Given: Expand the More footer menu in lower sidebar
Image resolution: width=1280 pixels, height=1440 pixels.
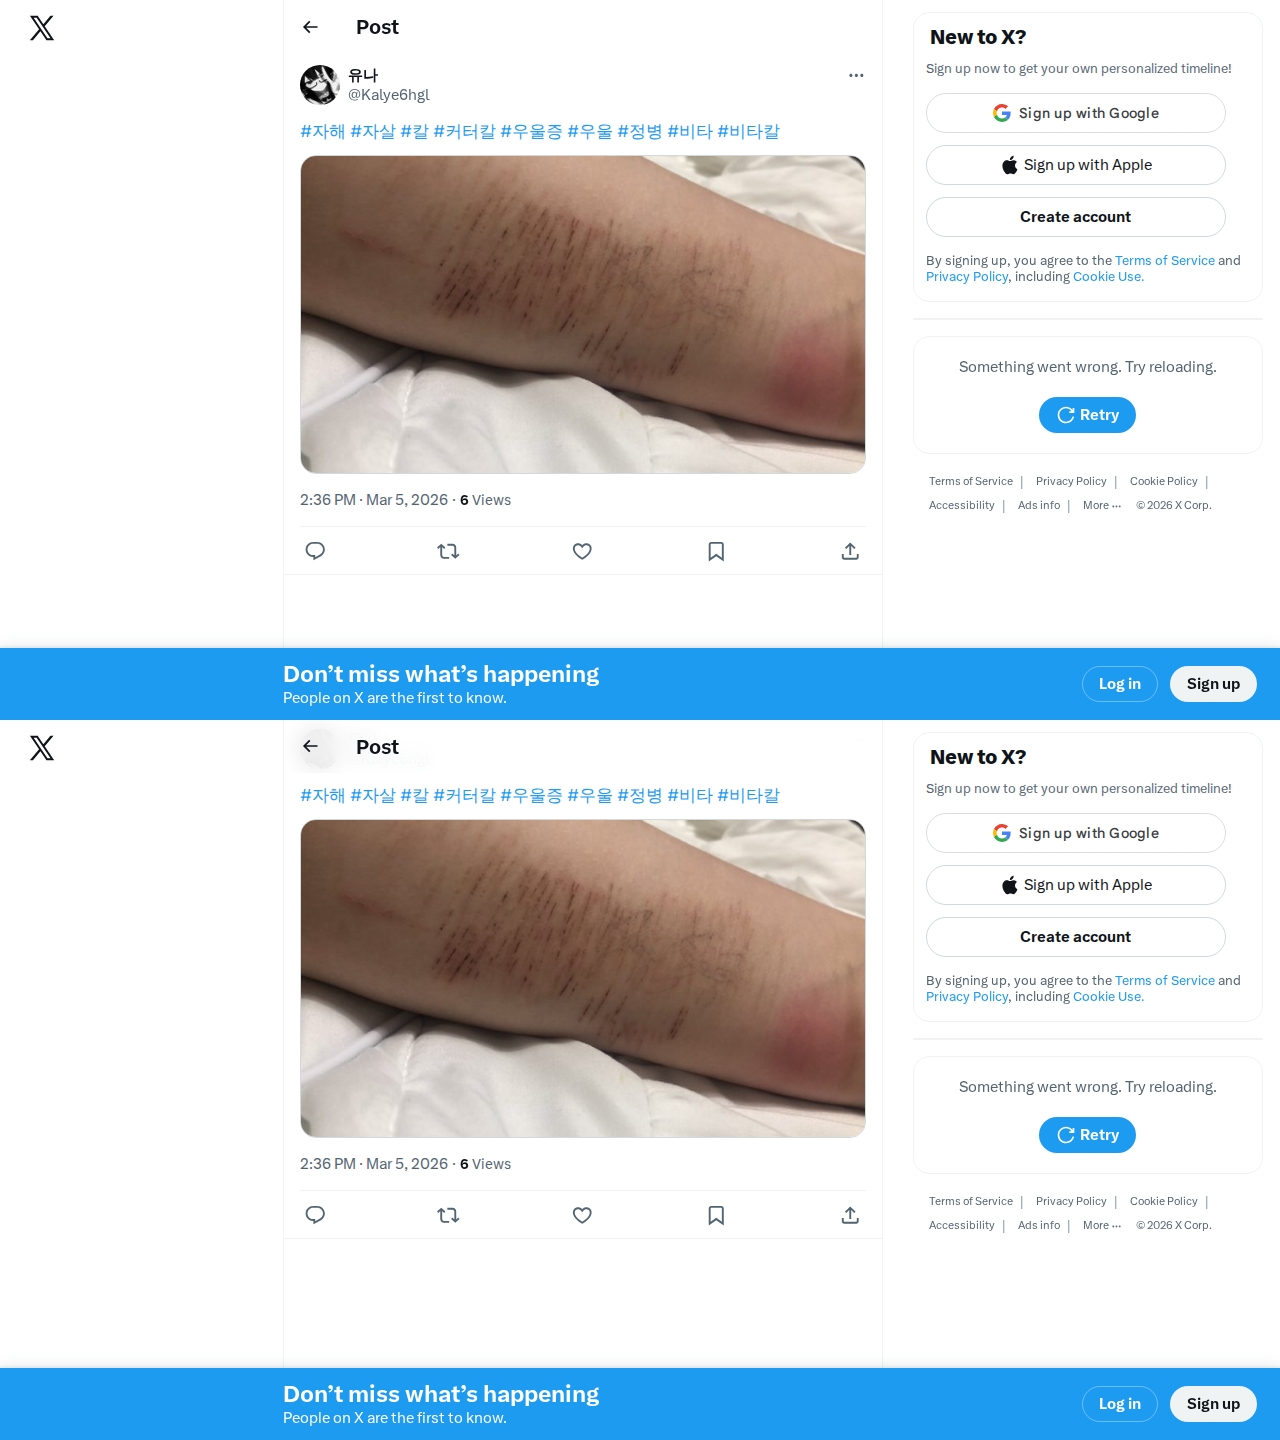Looking at the screenshot, I should 1102,1225.
